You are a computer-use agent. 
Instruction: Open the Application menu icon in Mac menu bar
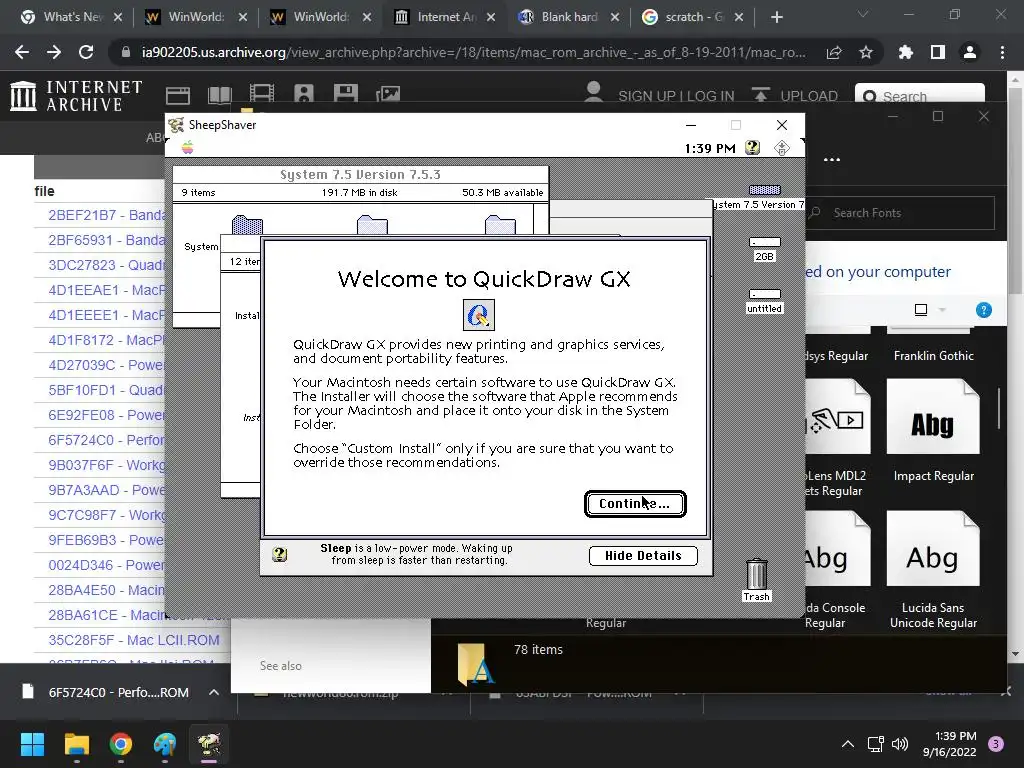(781, 148)
